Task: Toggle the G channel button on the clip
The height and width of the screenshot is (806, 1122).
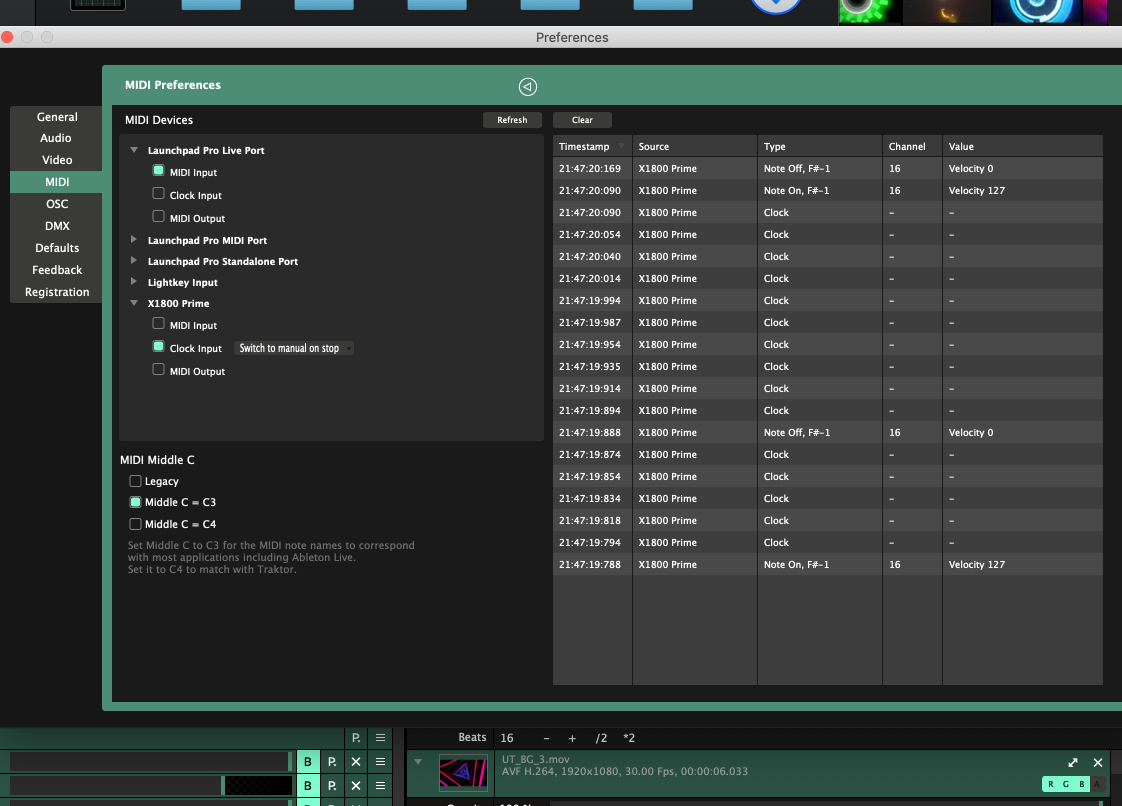Action: point(1066,784)
